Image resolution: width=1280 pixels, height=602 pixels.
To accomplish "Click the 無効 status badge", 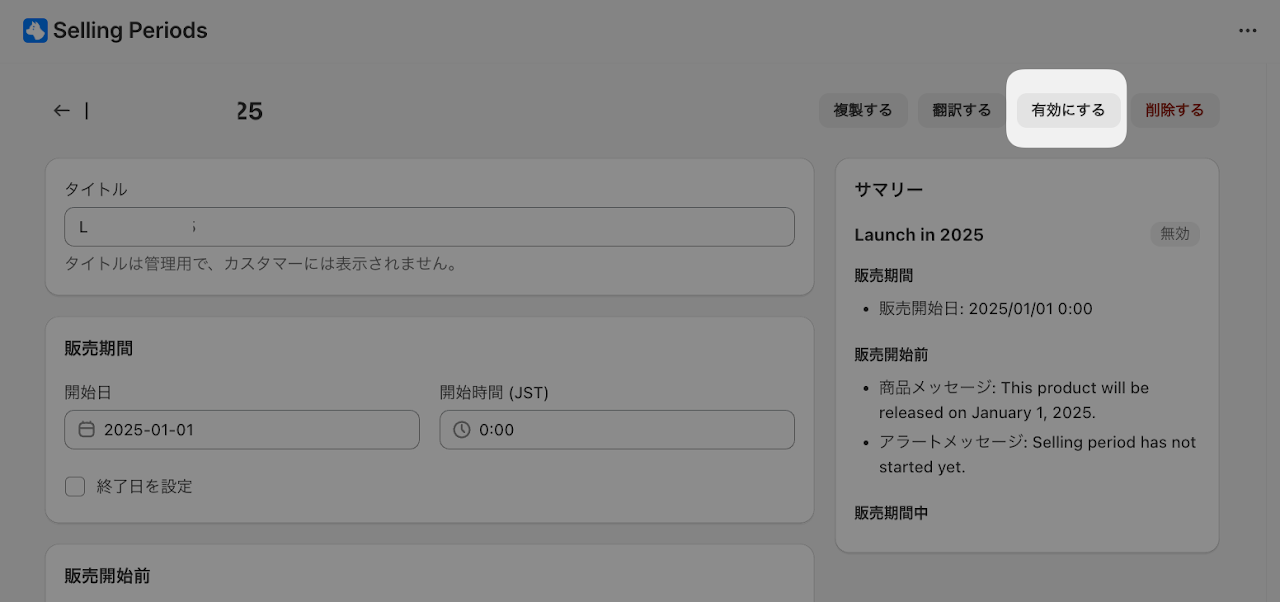I will [1175, 234].
